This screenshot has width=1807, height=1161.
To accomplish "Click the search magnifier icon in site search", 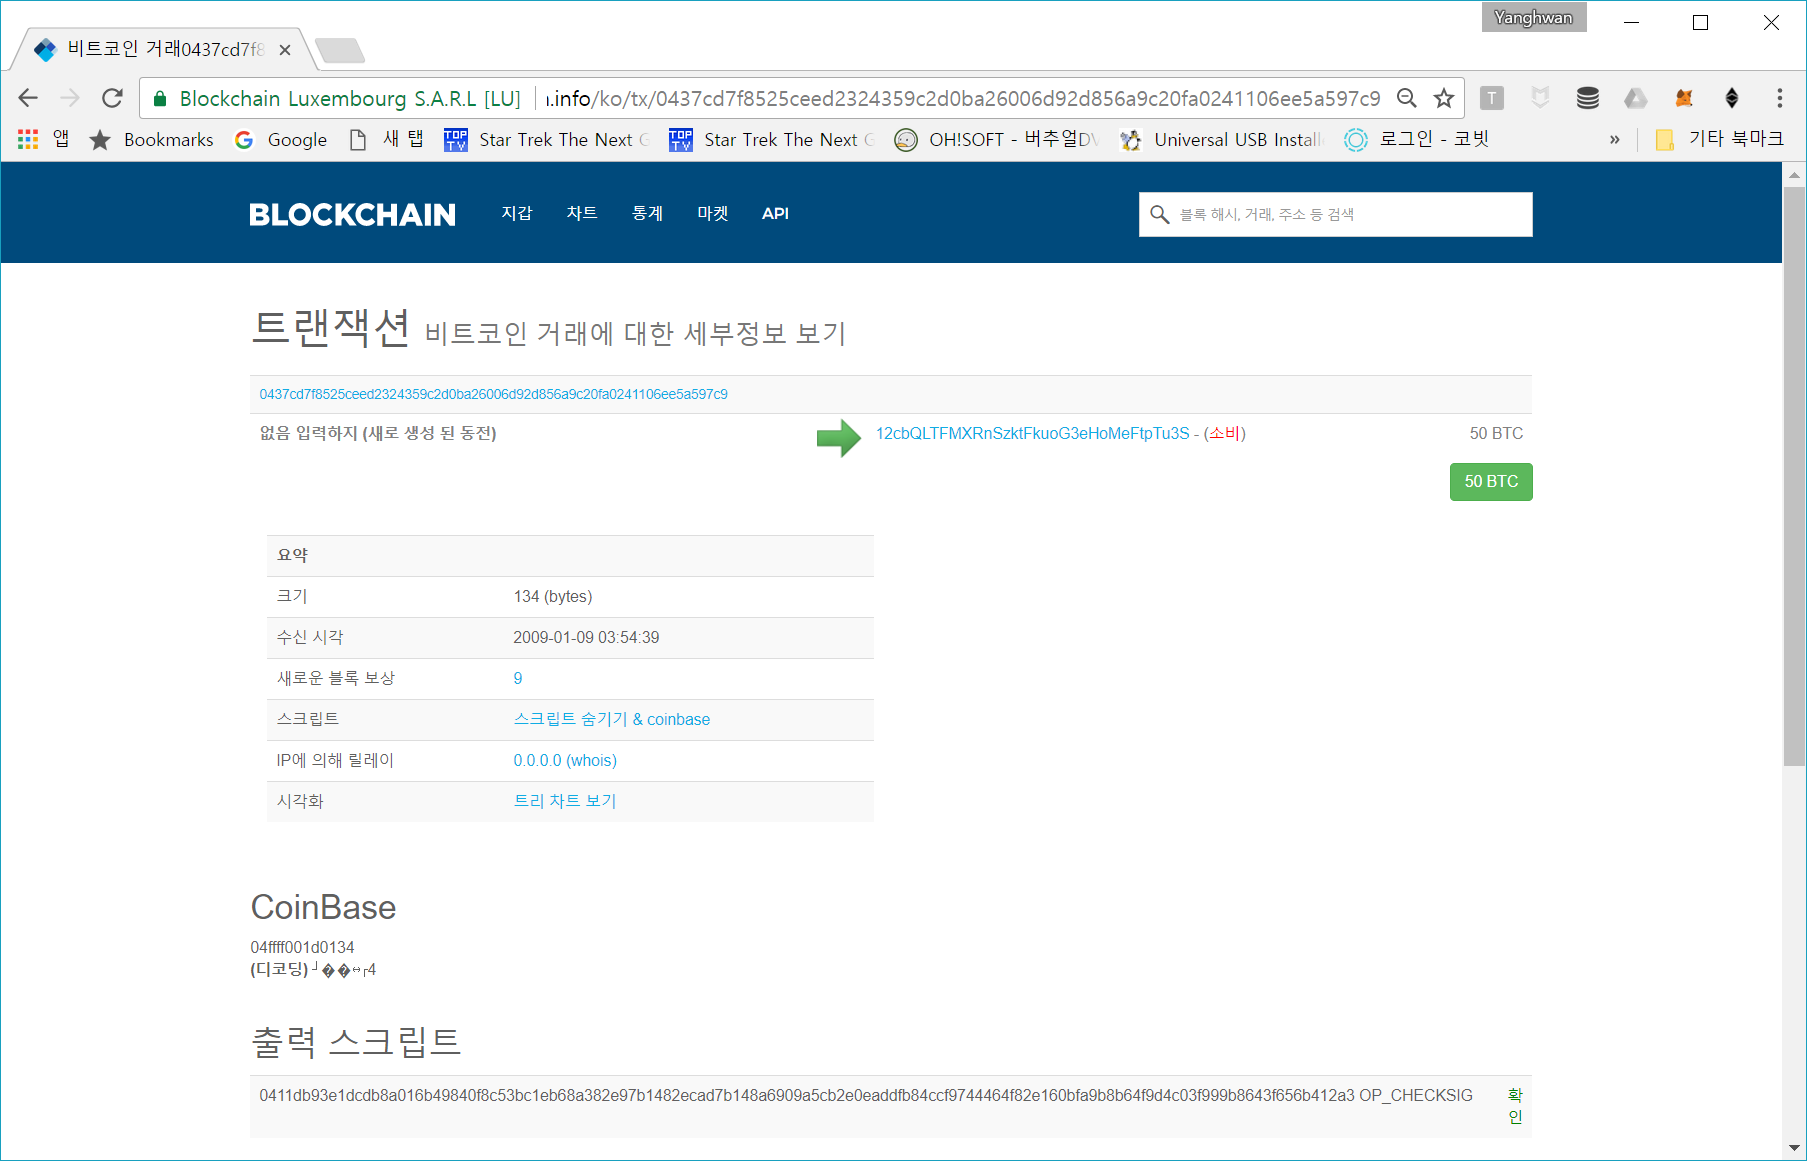I will coord(1160,214).
